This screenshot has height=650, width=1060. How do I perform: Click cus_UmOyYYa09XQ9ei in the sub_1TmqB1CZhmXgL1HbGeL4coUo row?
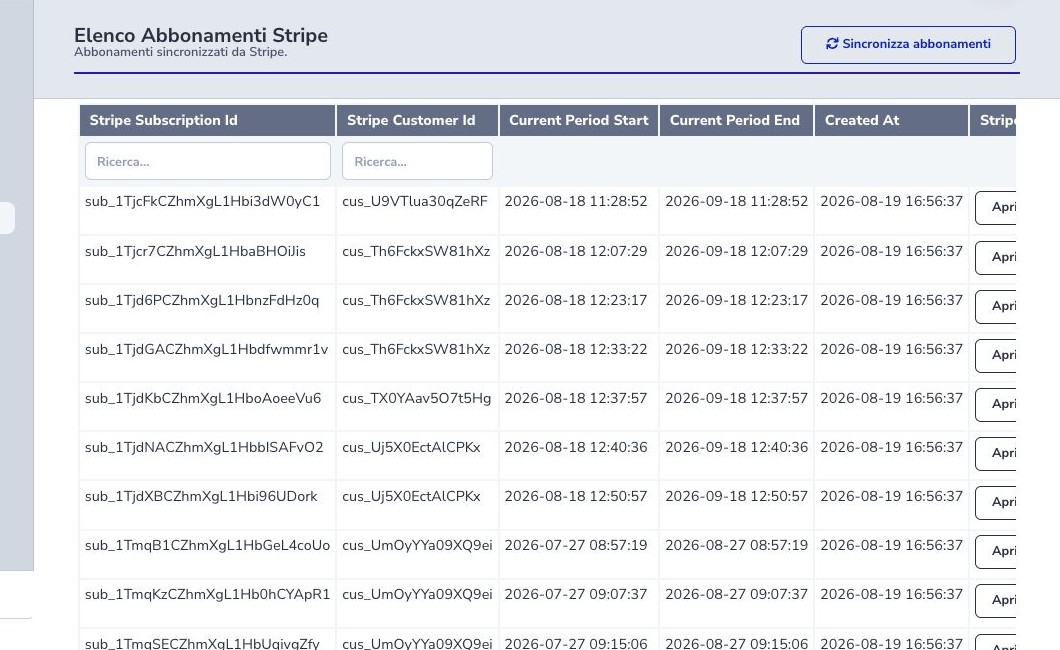point(417,545)
